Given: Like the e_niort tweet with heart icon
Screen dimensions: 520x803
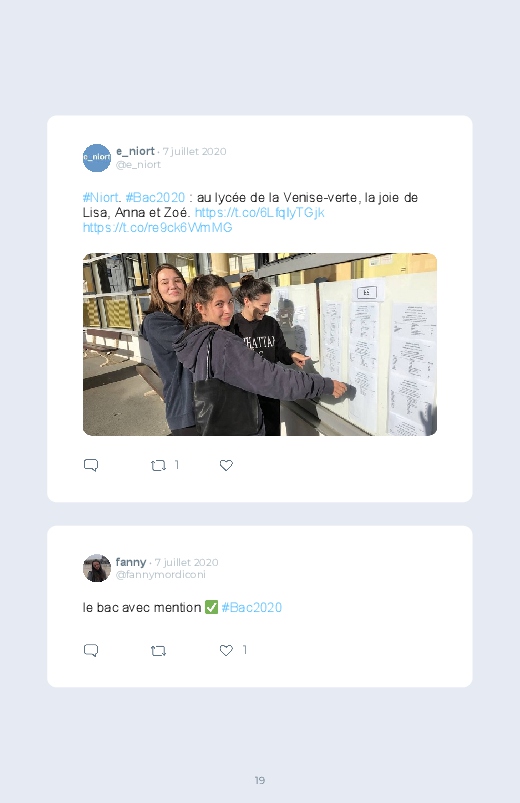Looking at the screenshot, I should click(226, 465).
